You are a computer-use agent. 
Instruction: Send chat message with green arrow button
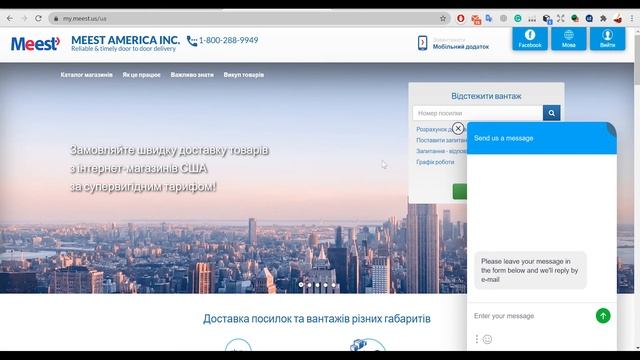tap(603, 316)
